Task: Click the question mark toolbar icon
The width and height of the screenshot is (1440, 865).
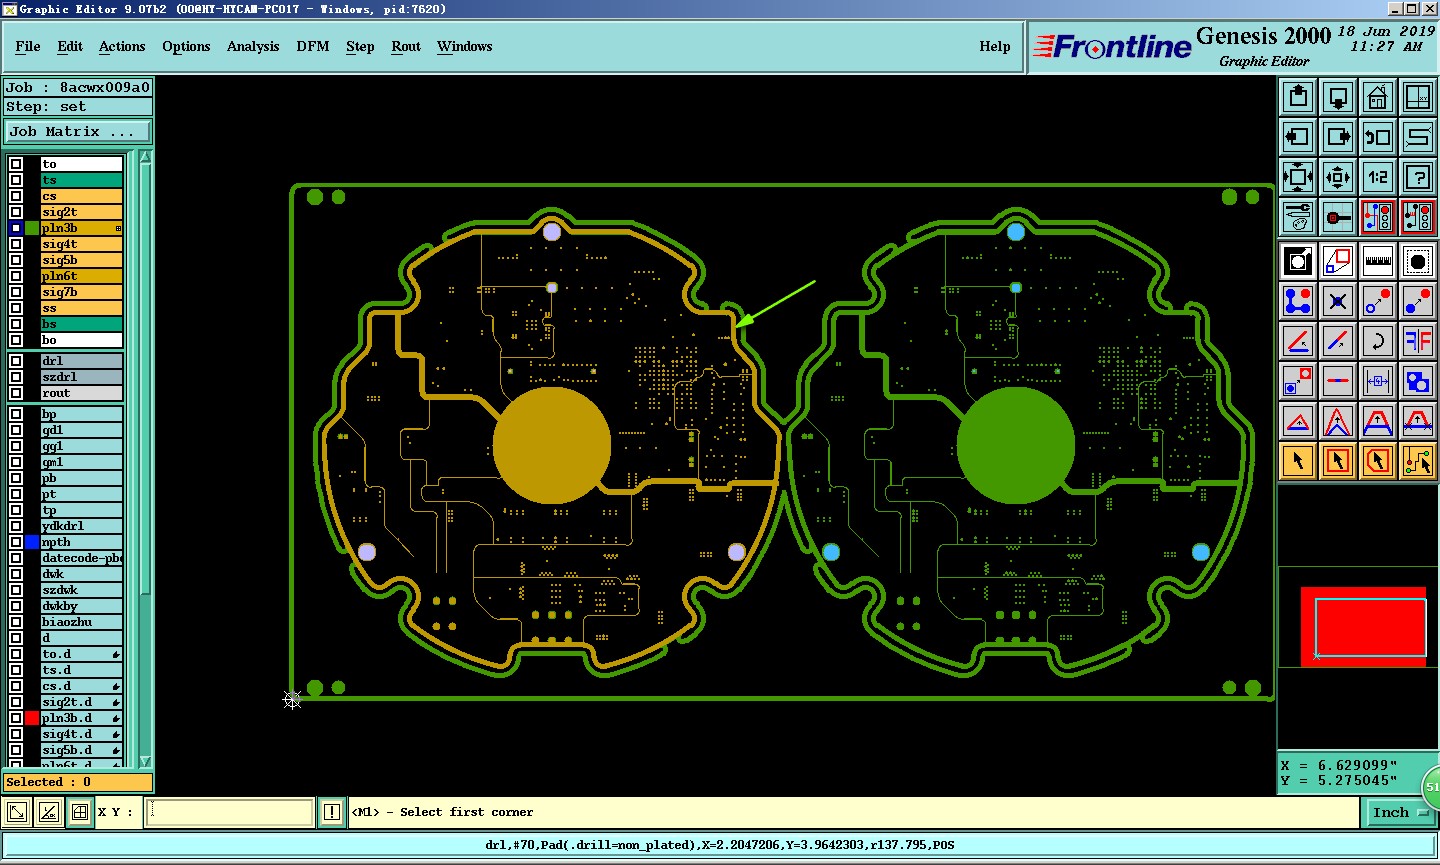Action: 1418,177
